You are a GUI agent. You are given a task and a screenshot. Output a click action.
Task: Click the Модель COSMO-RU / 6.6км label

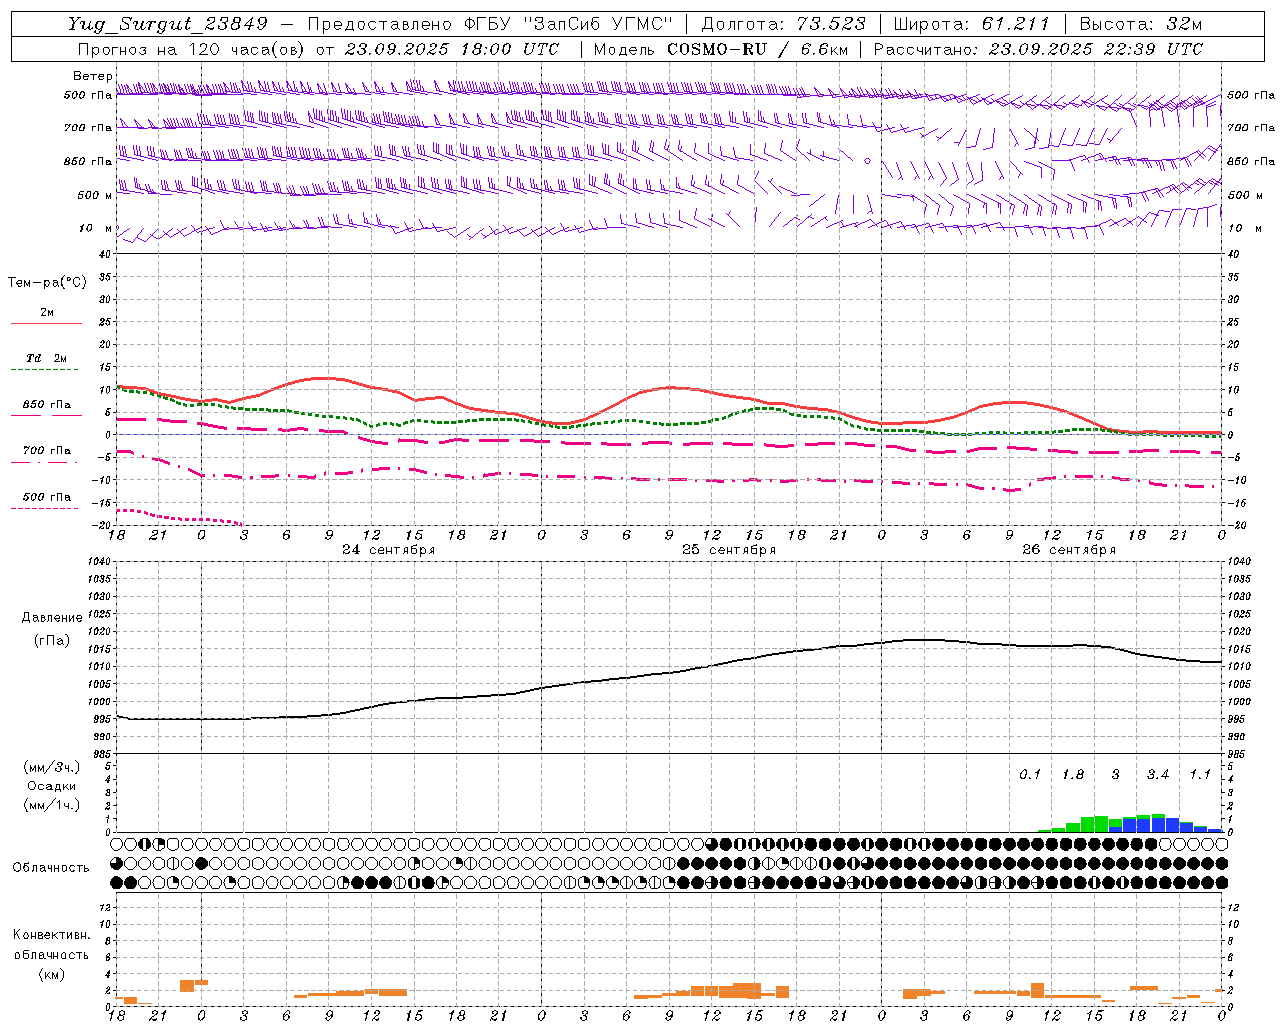click(720, 49)
